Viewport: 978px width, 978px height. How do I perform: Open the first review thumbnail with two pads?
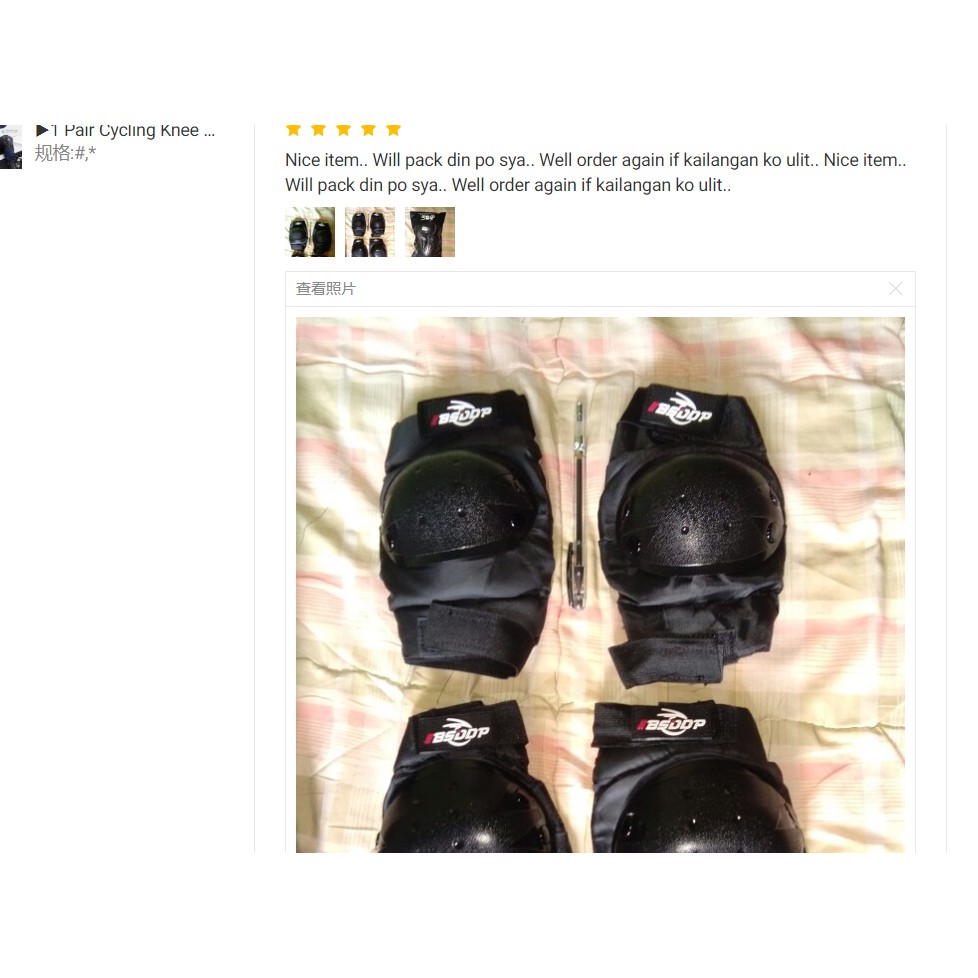pos(310,232)
